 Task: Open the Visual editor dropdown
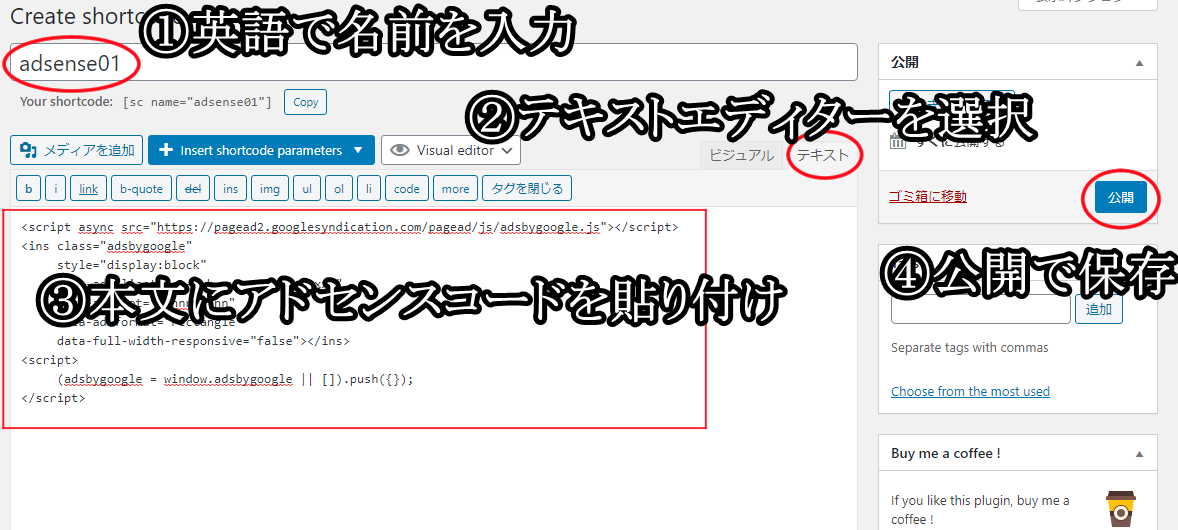click(451, 150)
